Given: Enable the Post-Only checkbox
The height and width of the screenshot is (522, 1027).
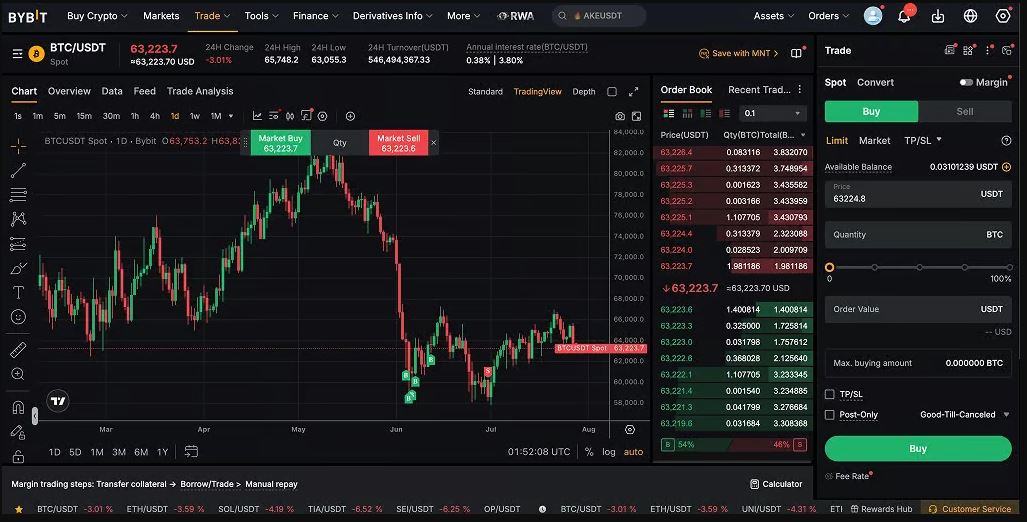Looking at the screenshot, I should pos(830,415).
